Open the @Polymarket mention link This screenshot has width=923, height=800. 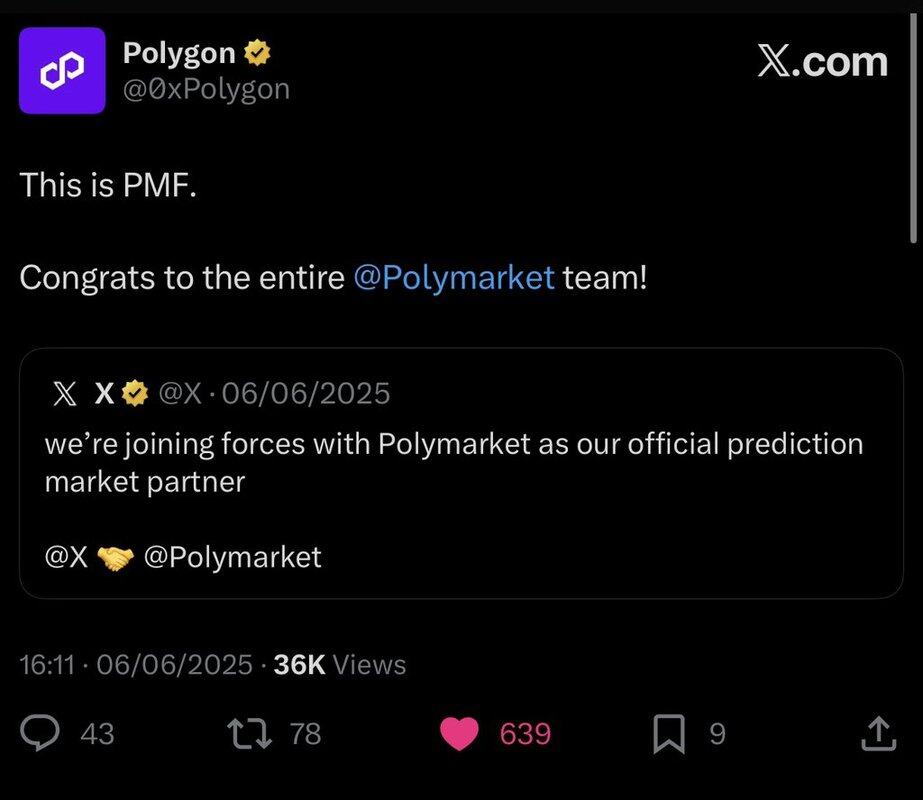(x=454, y=277)
